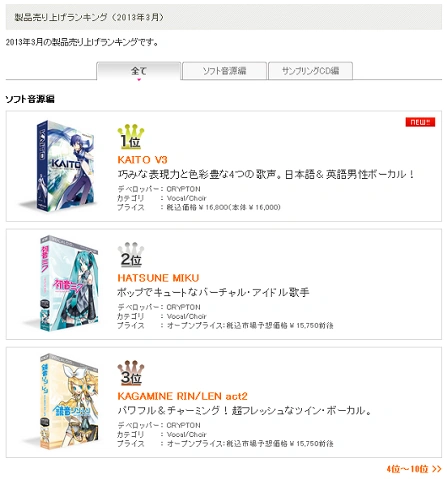The width and height of the screenshot is (447, 479).
Task: Click the pink arrow under 全て tab
Action: pos(139,79)
